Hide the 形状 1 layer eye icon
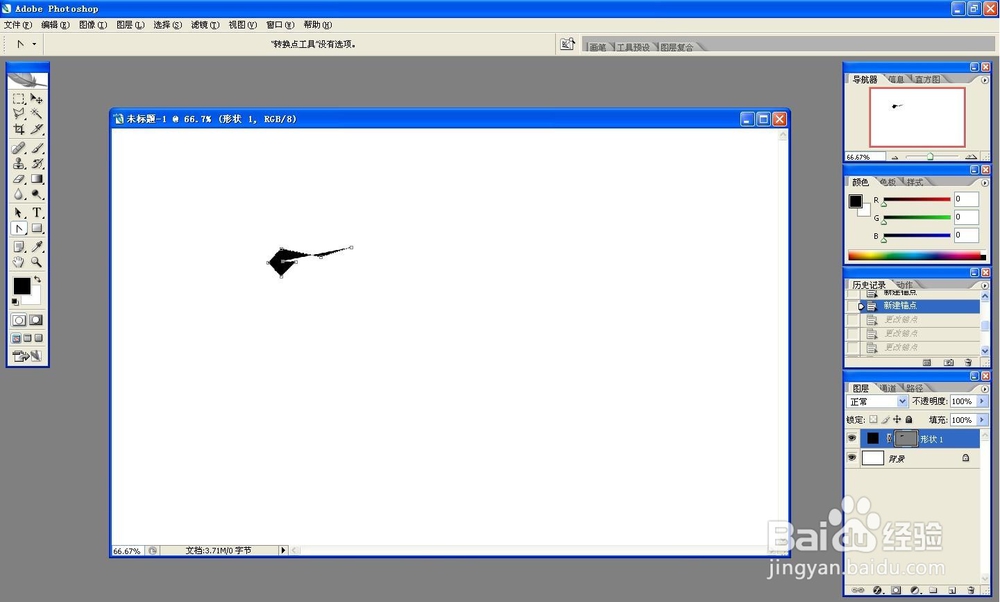The width and height of the screenshot is (1000, 602). (852, 438)
